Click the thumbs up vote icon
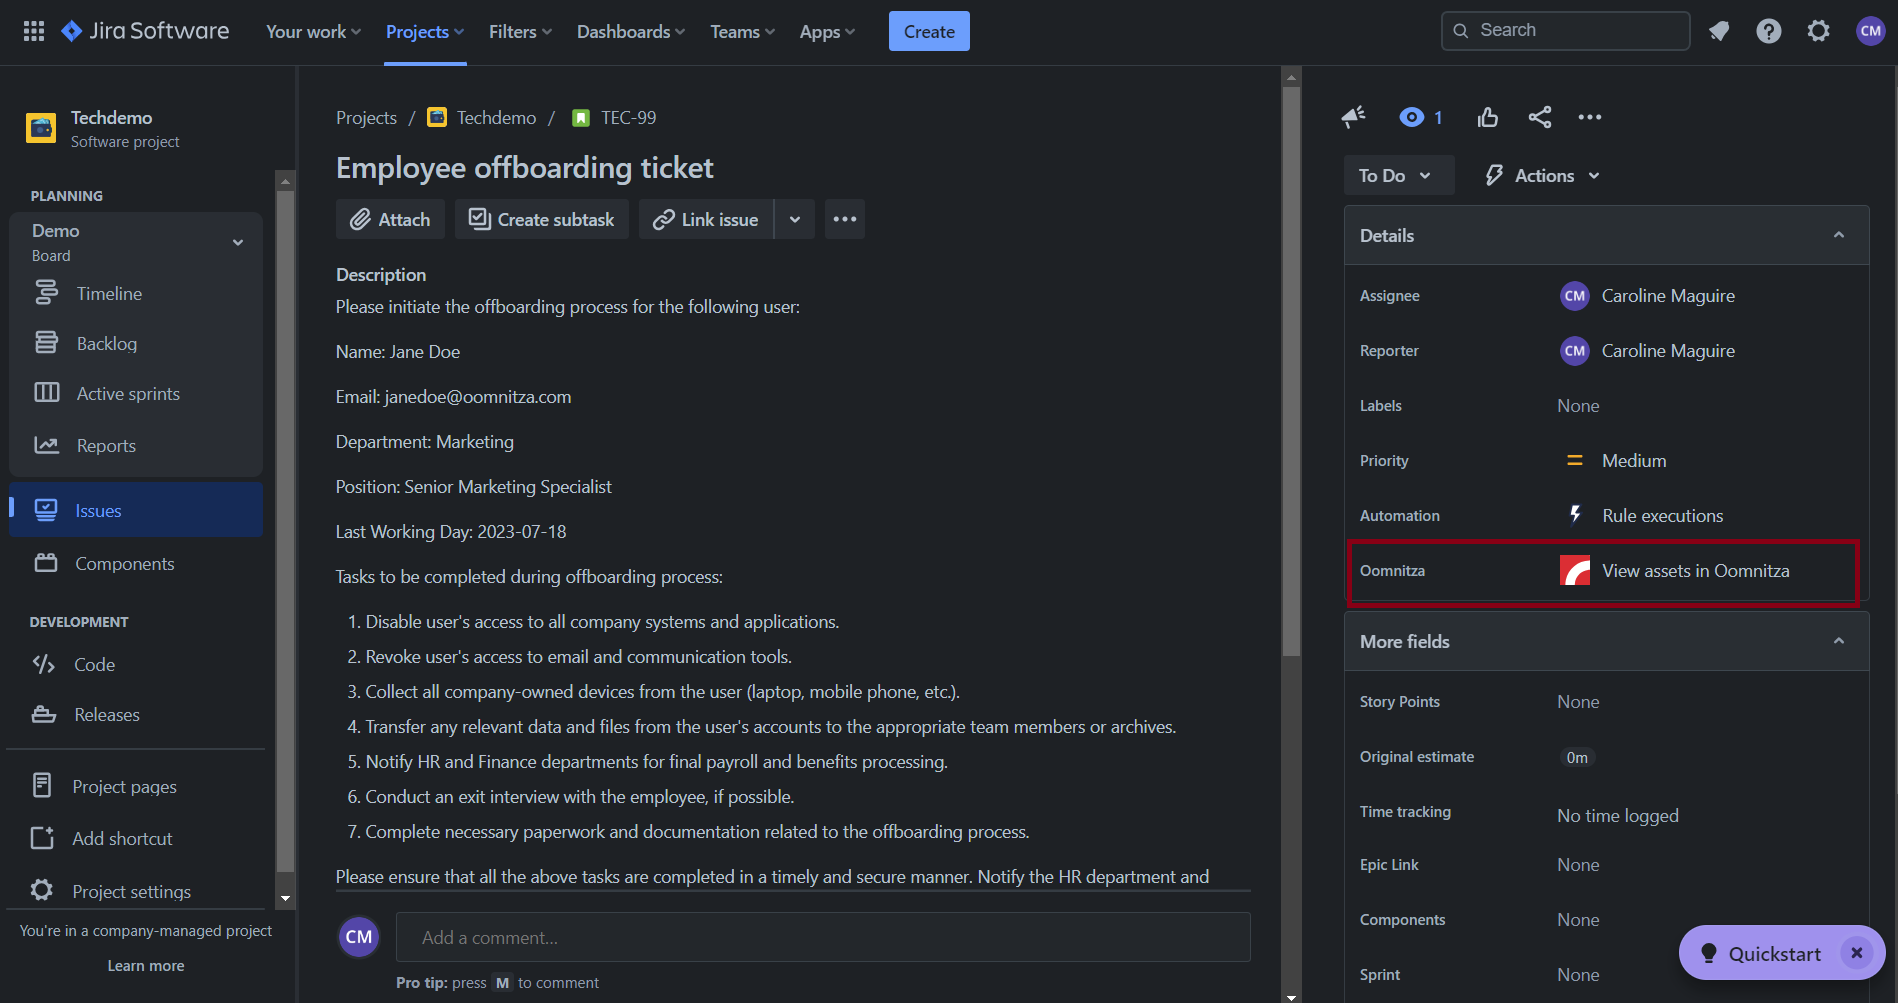 1488,118
